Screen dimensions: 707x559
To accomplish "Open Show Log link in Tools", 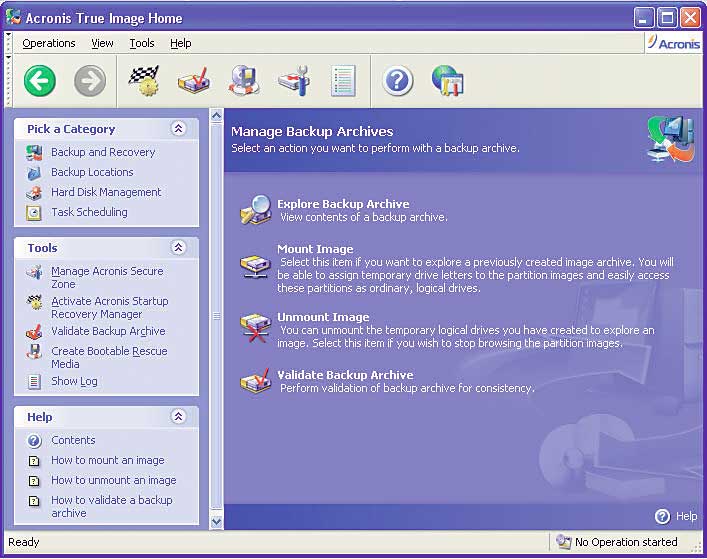I will click(x=74, y=381).
